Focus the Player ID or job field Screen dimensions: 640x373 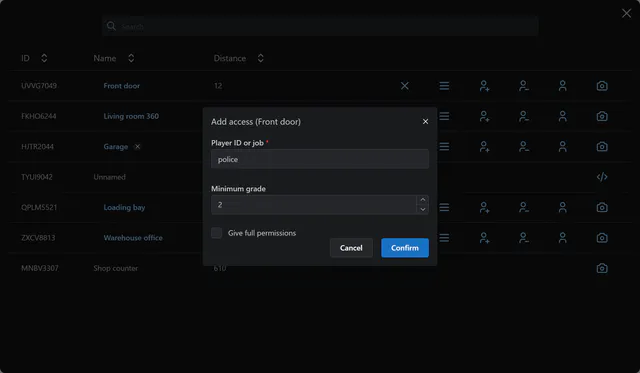pos(320,159)
